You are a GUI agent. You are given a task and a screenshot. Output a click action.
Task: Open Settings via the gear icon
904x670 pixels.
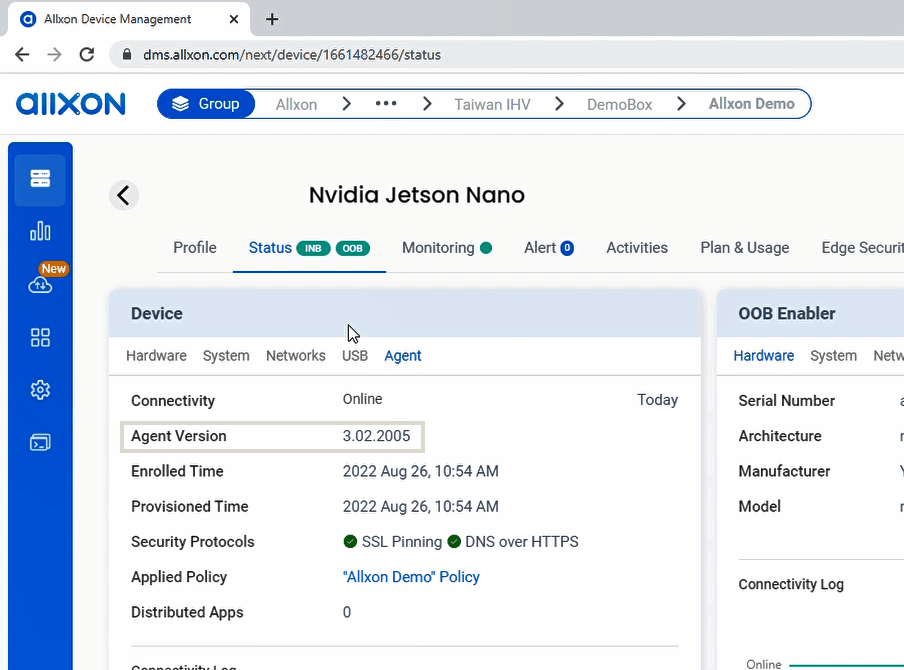[40, 390]
